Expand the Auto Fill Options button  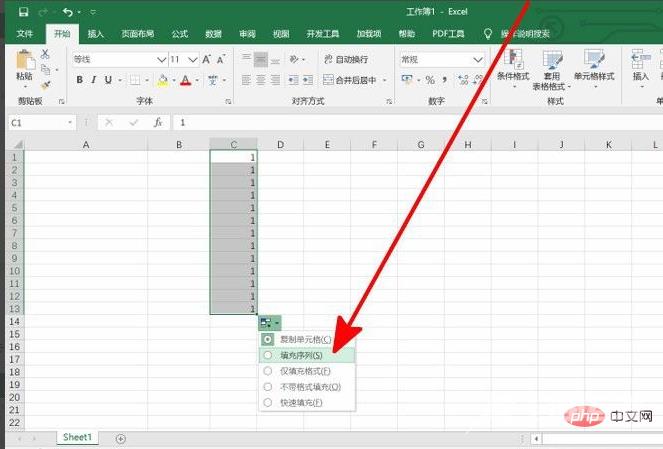pos(269,323)
